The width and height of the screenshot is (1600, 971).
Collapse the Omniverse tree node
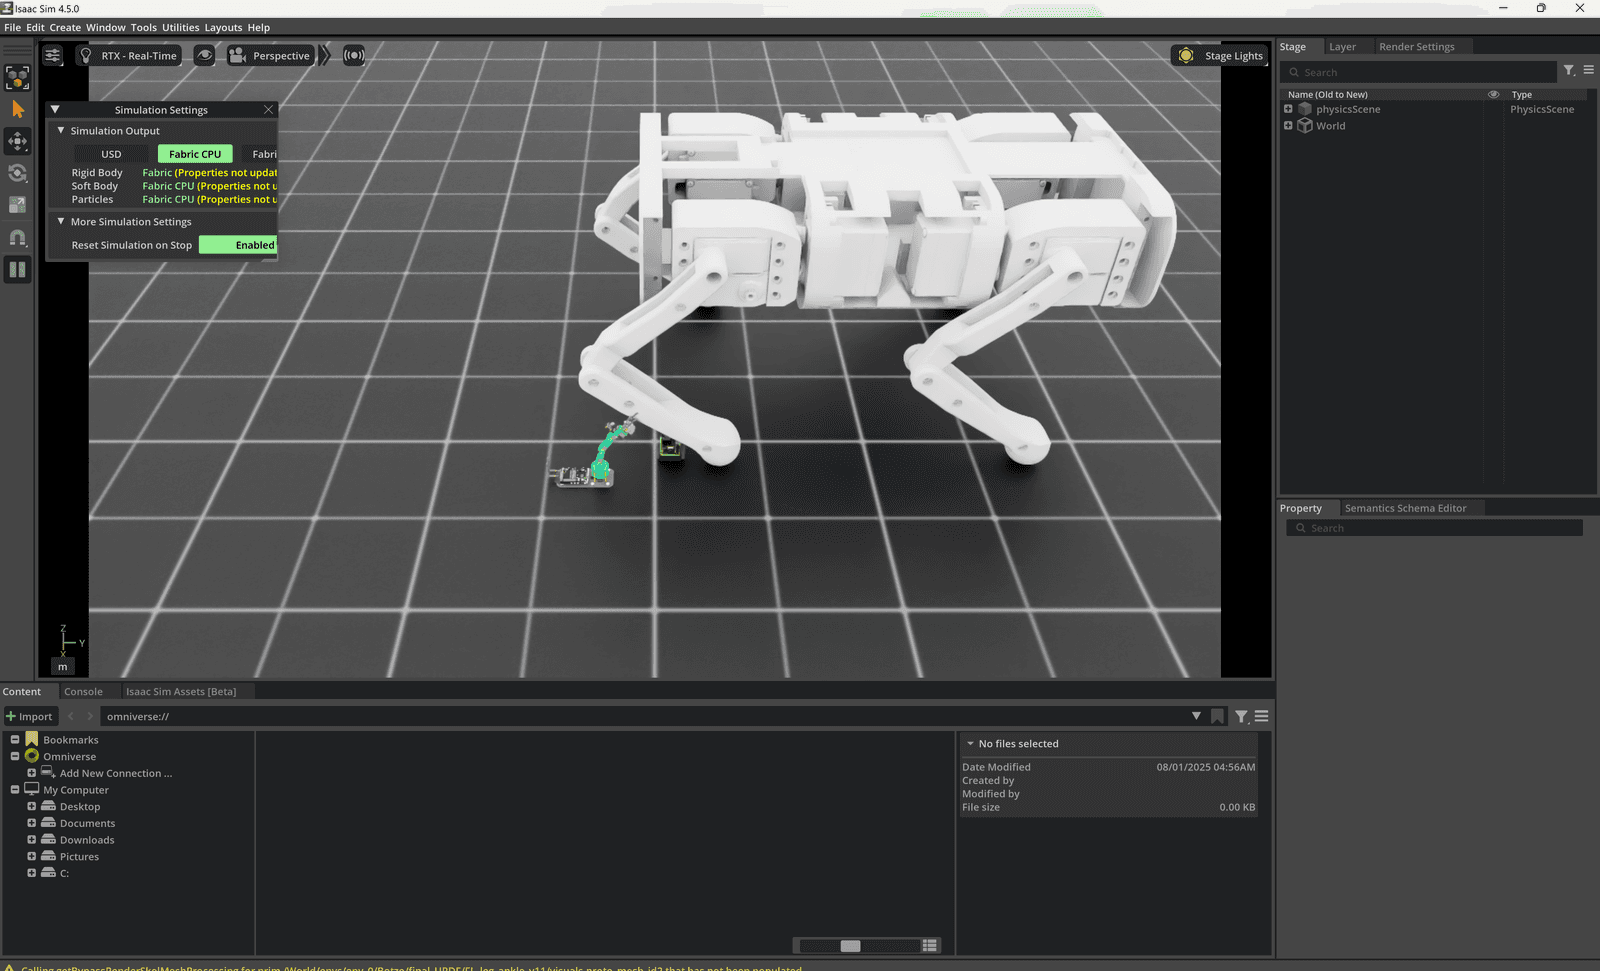tap(15, 757)
